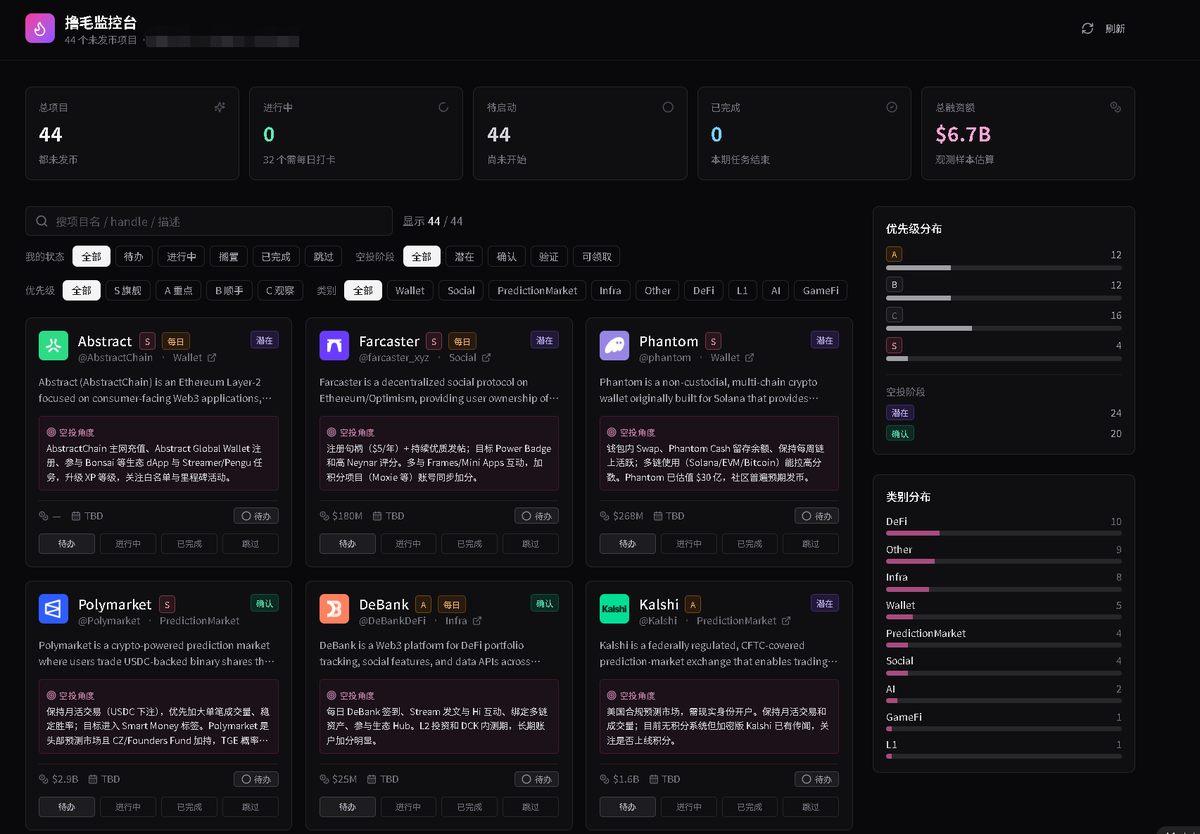Click the @farcaster_xyz handle
Viewport: 1200px width, 834px height.
coord(394,357)
